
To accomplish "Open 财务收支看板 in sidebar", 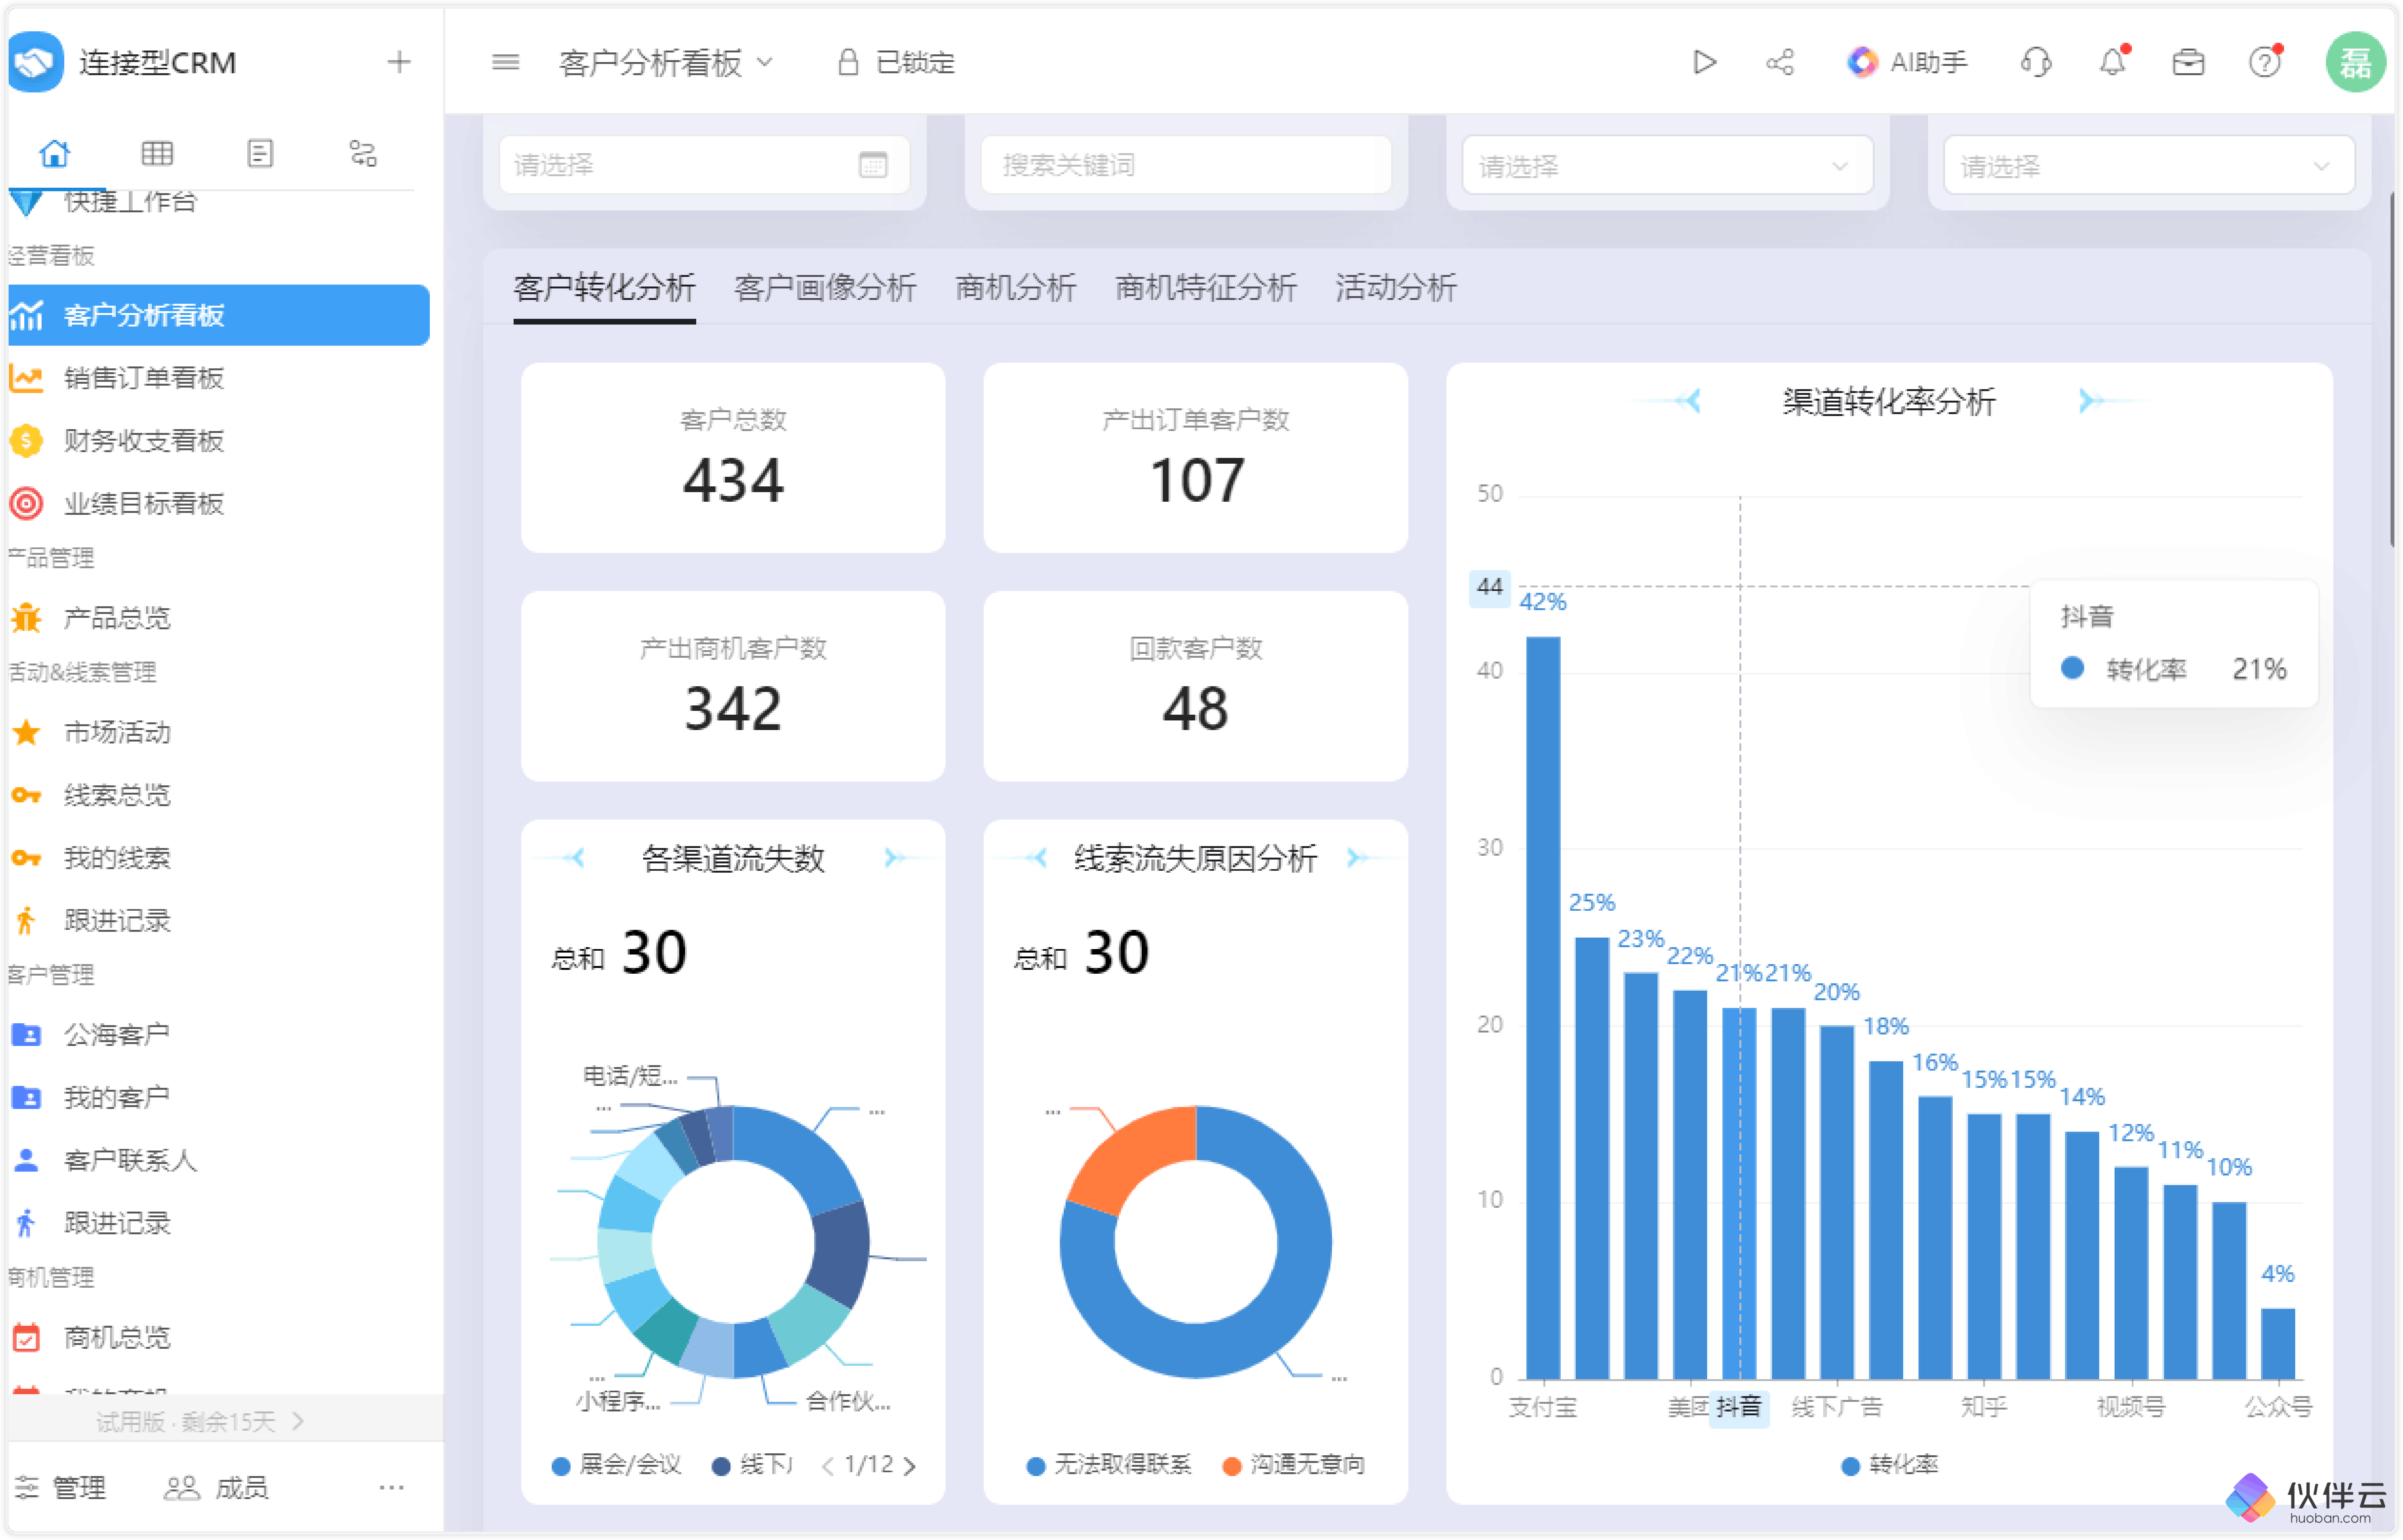I will click(219, 441).
